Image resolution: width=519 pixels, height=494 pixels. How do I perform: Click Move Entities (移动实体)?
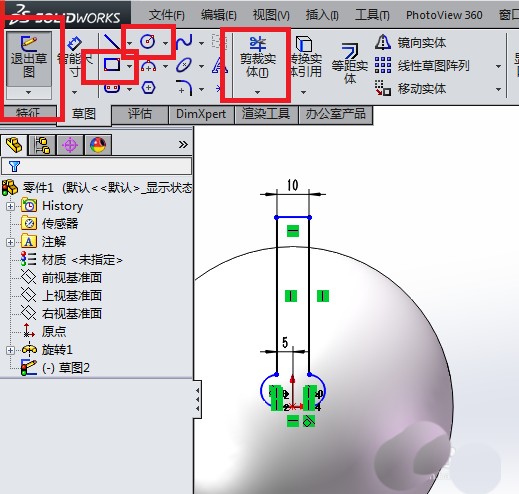tap(411, 89)
